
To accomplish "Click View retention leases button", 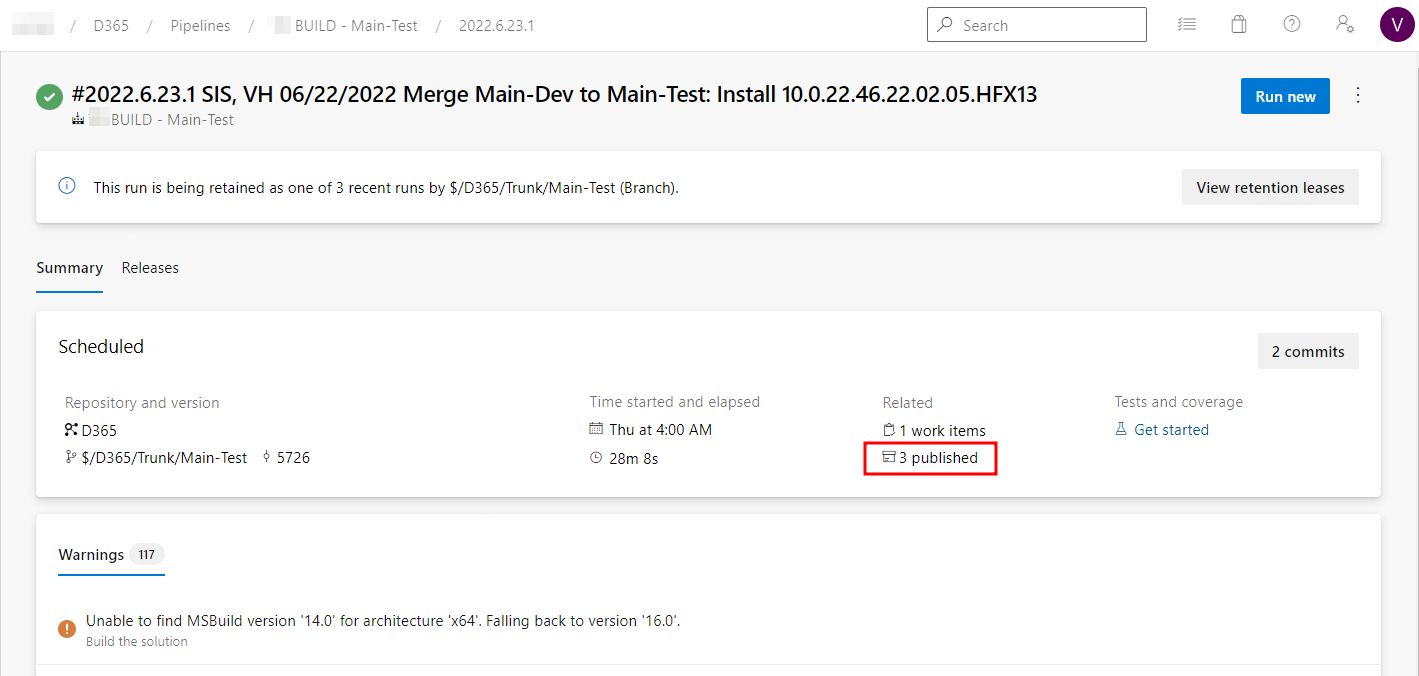I will [x=1270, y=187].
